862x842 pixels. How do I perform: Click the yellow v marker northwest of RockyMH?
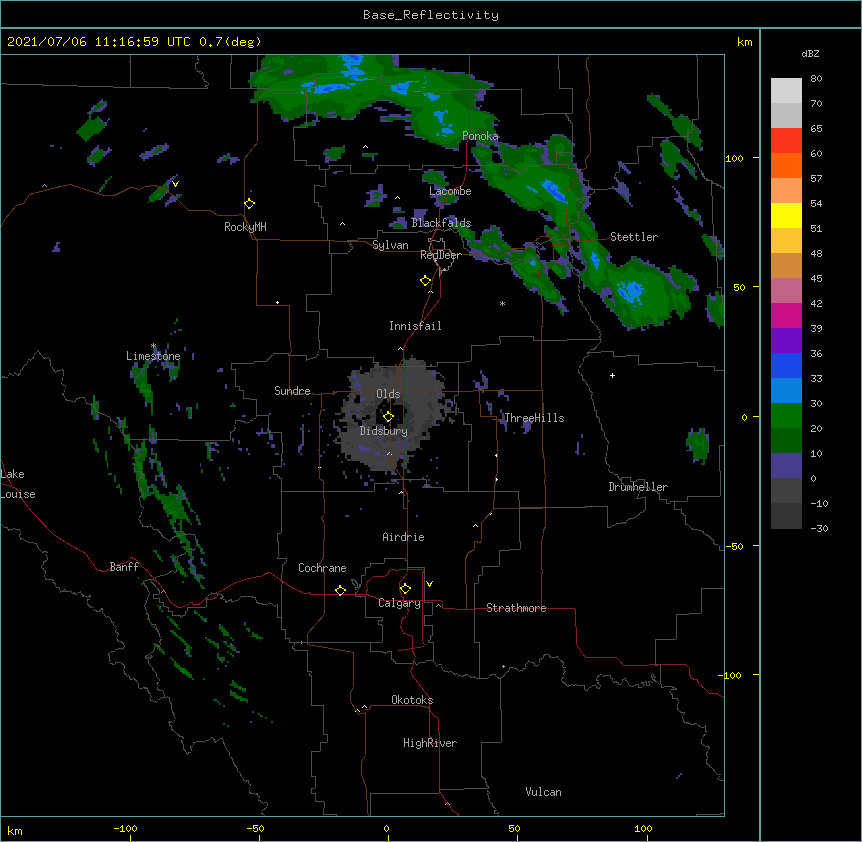pyautogui.click(x=175, y=184)
